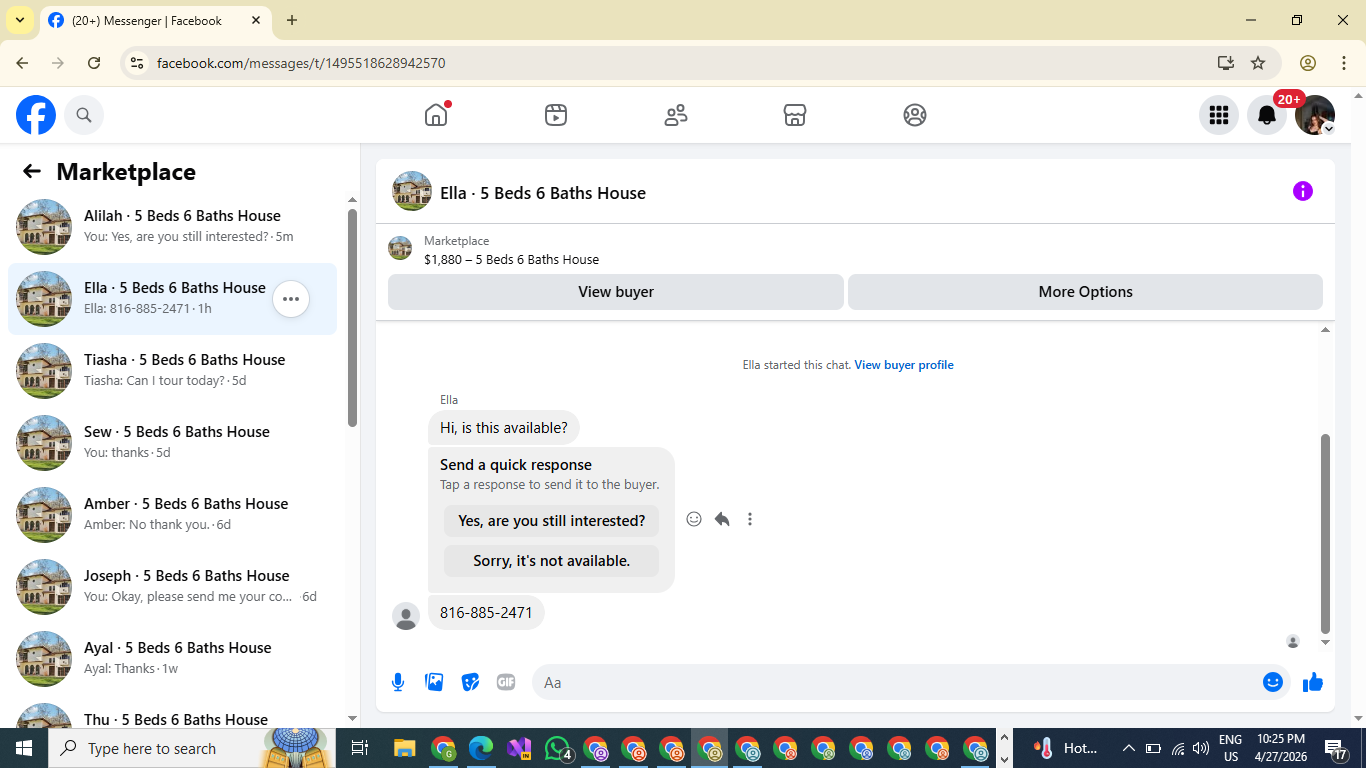
Task: Open Microsoft Edge from taskbar
Action: [481, 748]
